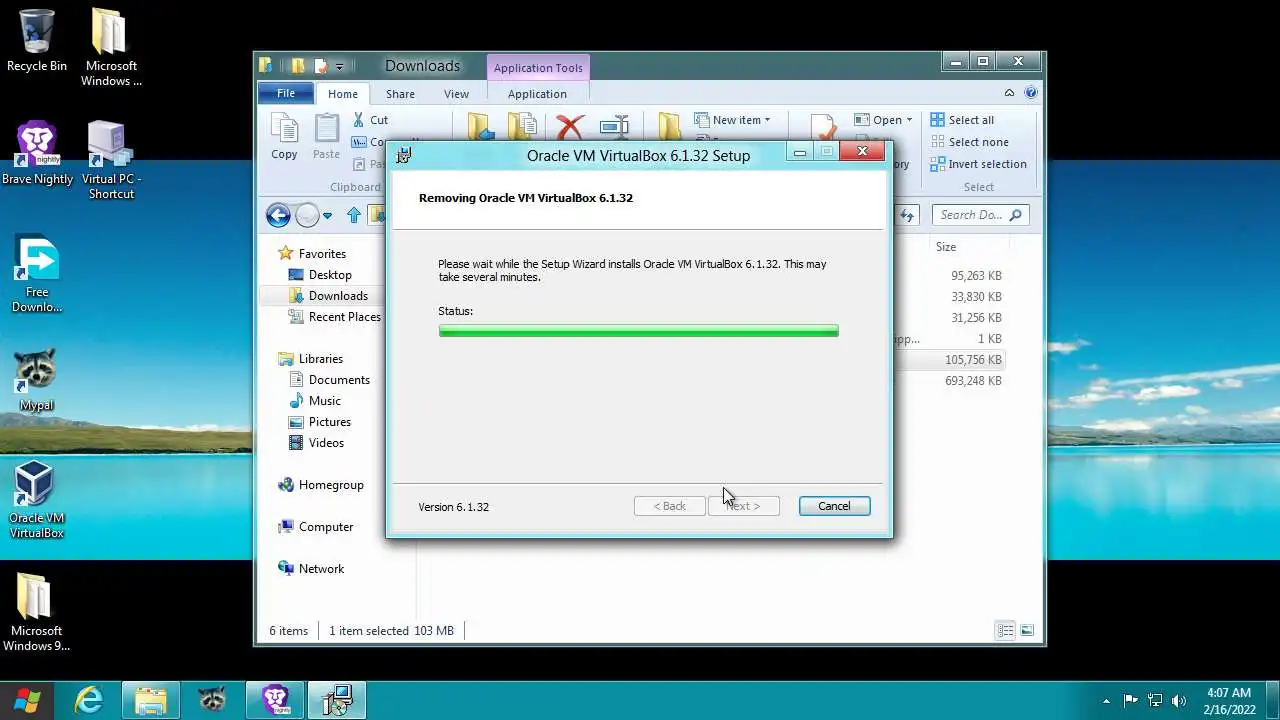Launch Free Download Manager desktop icon

(x=37, y=274)
